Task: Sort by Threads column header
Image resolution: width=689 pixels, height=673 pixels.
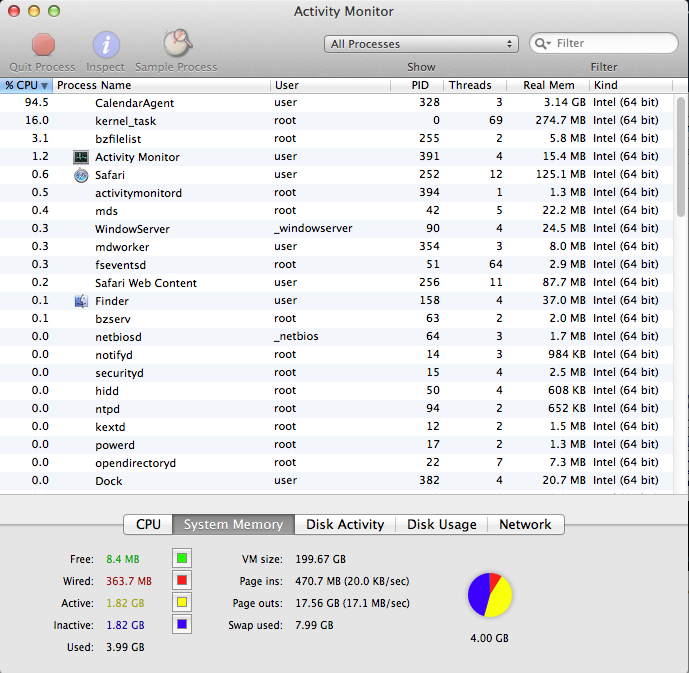Action: (475, 85)
